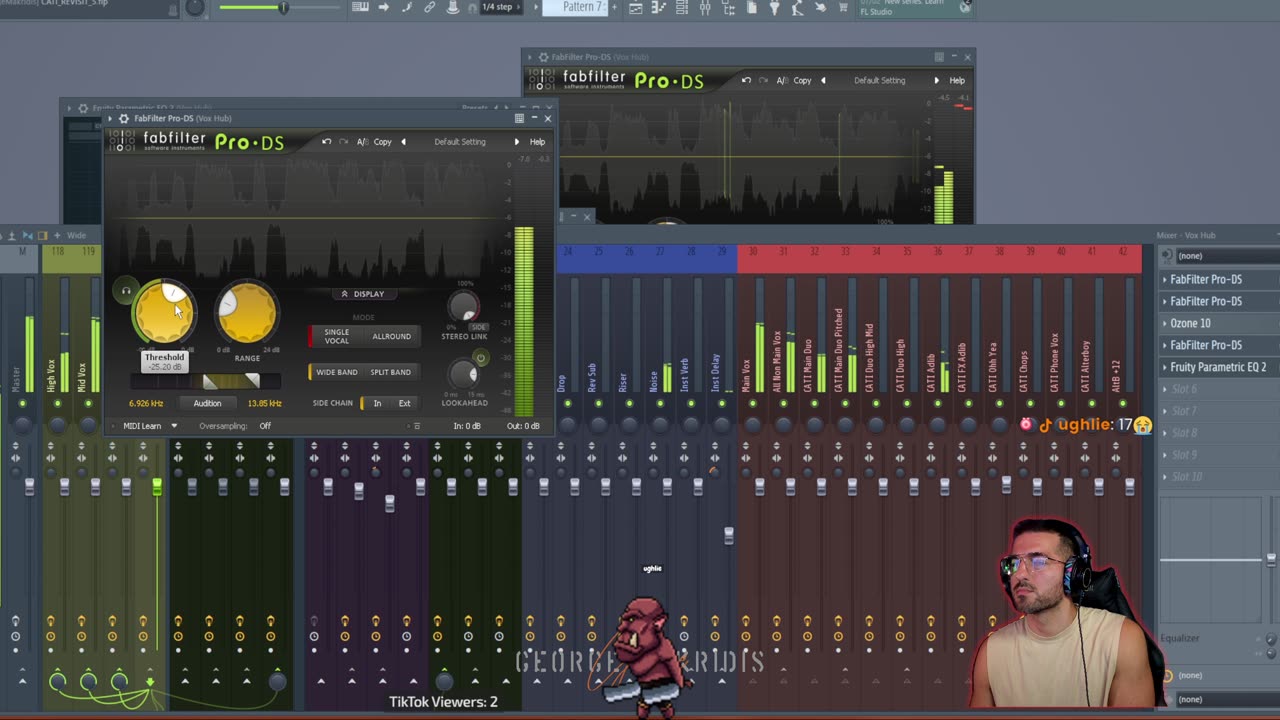Screen dimensions: 1280x720
Task: Open the shopping cart icon in toolbar
Action: 844,8
